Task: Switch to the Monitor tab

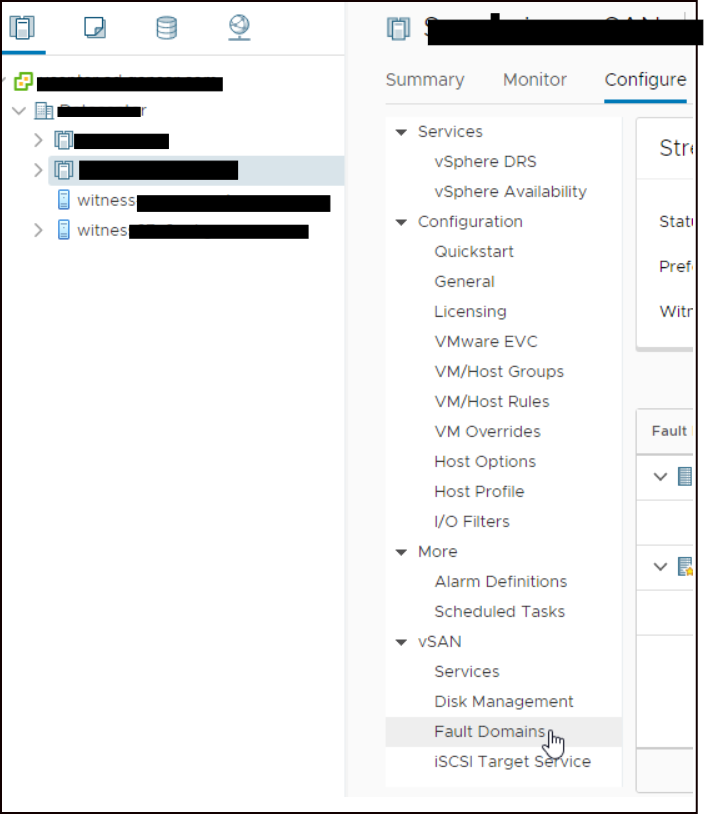Action: tap(535, 80)
